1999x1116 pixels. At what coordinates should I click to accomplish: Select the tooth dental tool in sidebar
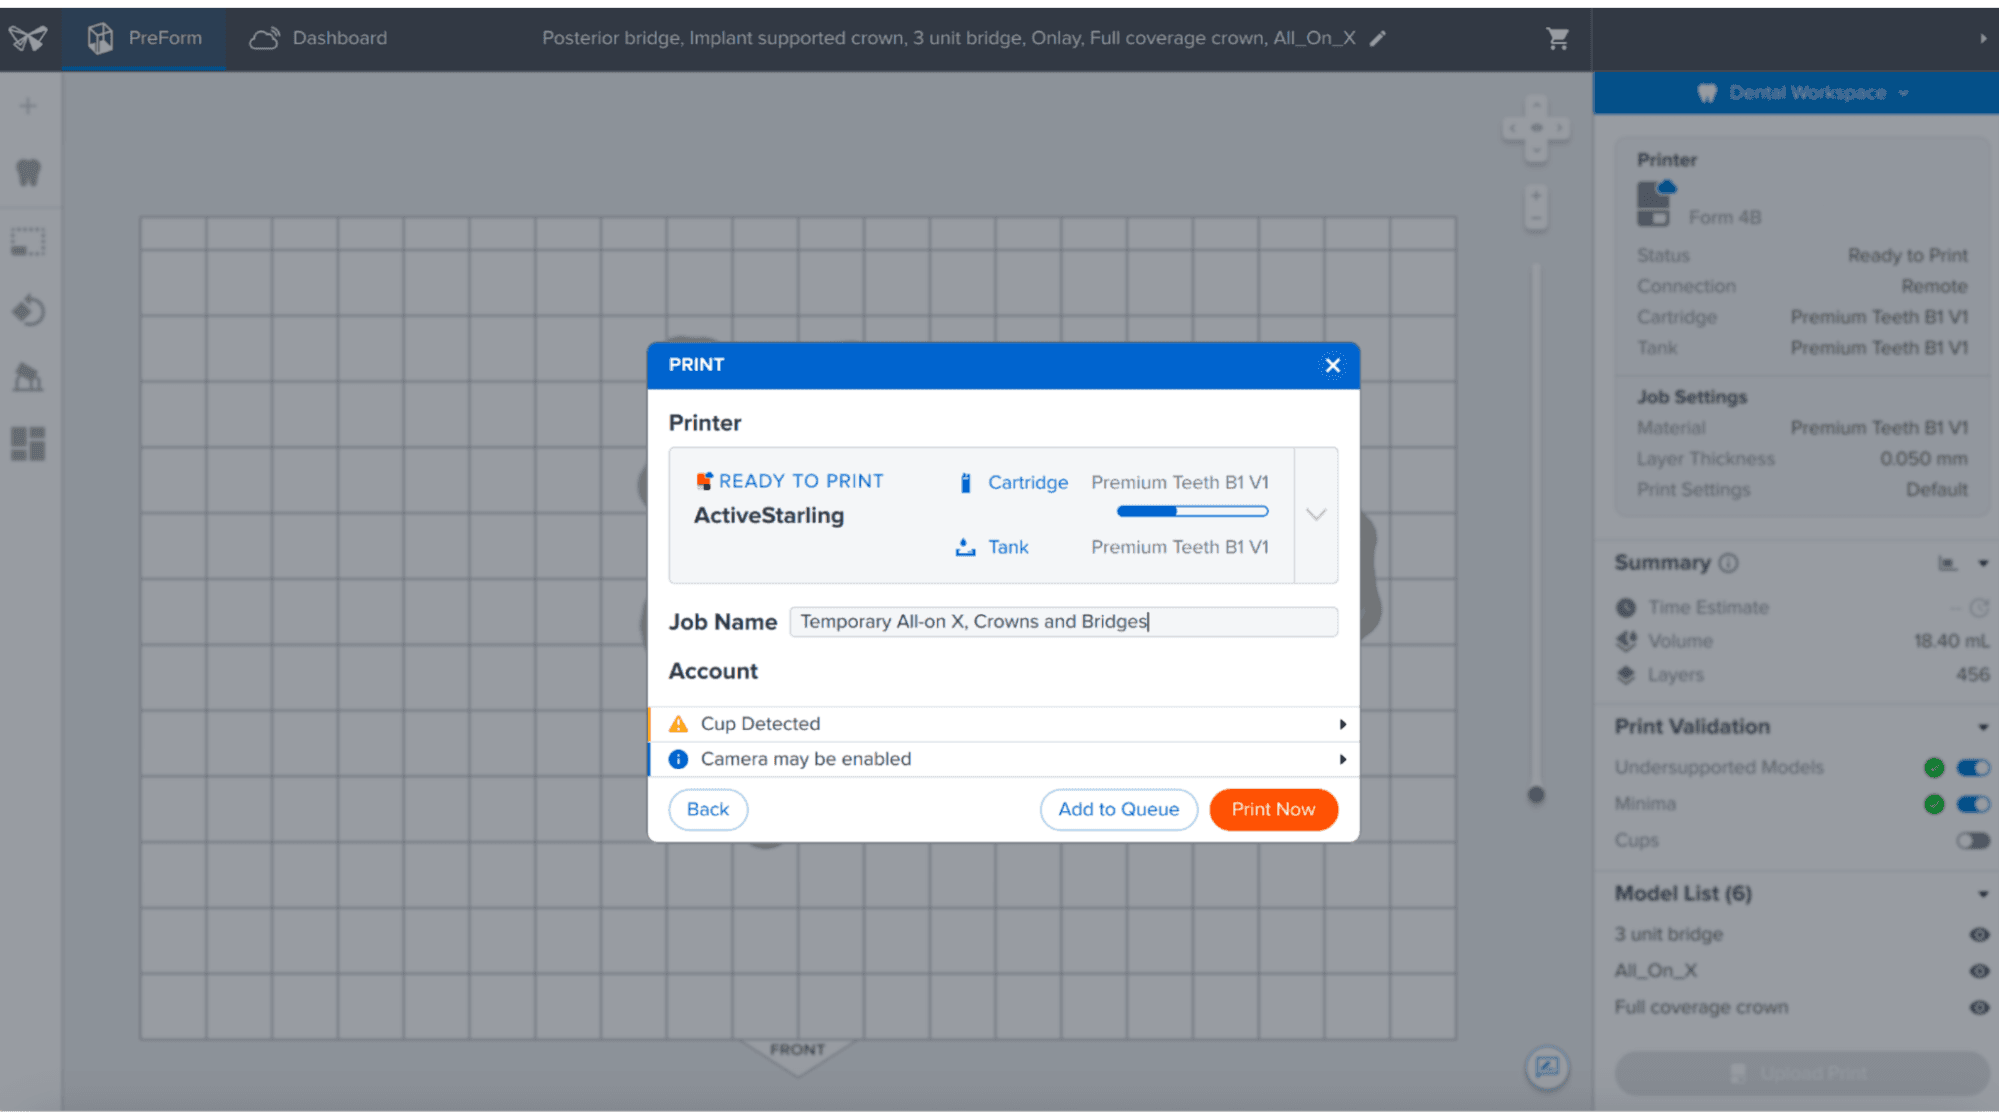click(x=28, y=173)
